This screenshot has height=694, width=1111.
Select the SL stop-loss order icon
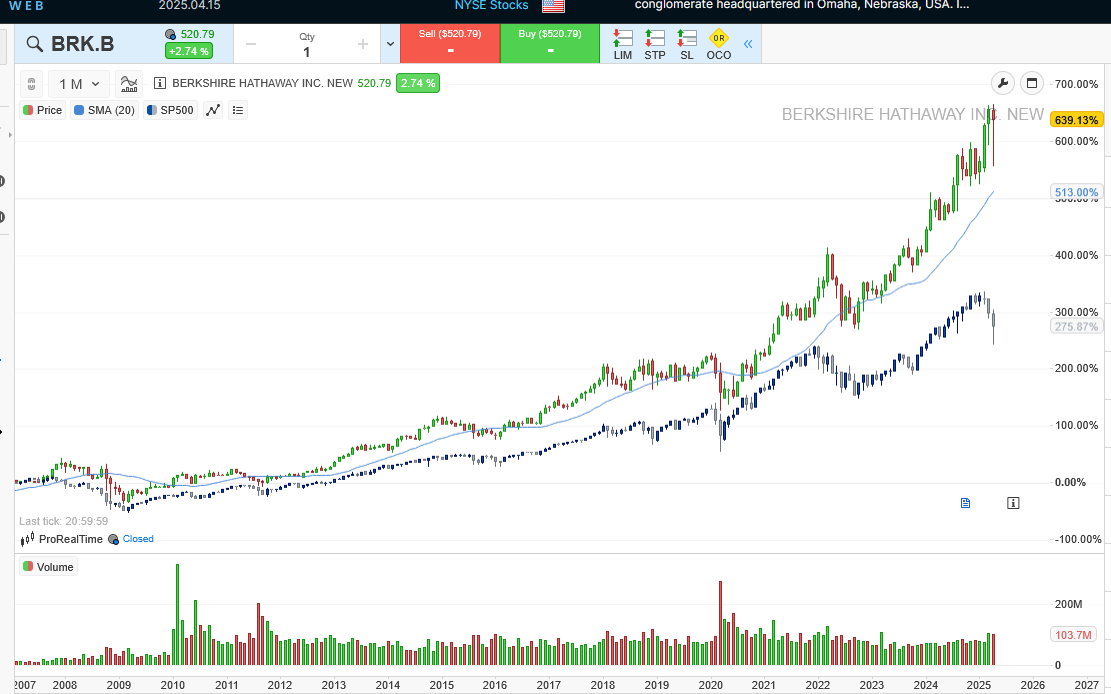point(687,44)
